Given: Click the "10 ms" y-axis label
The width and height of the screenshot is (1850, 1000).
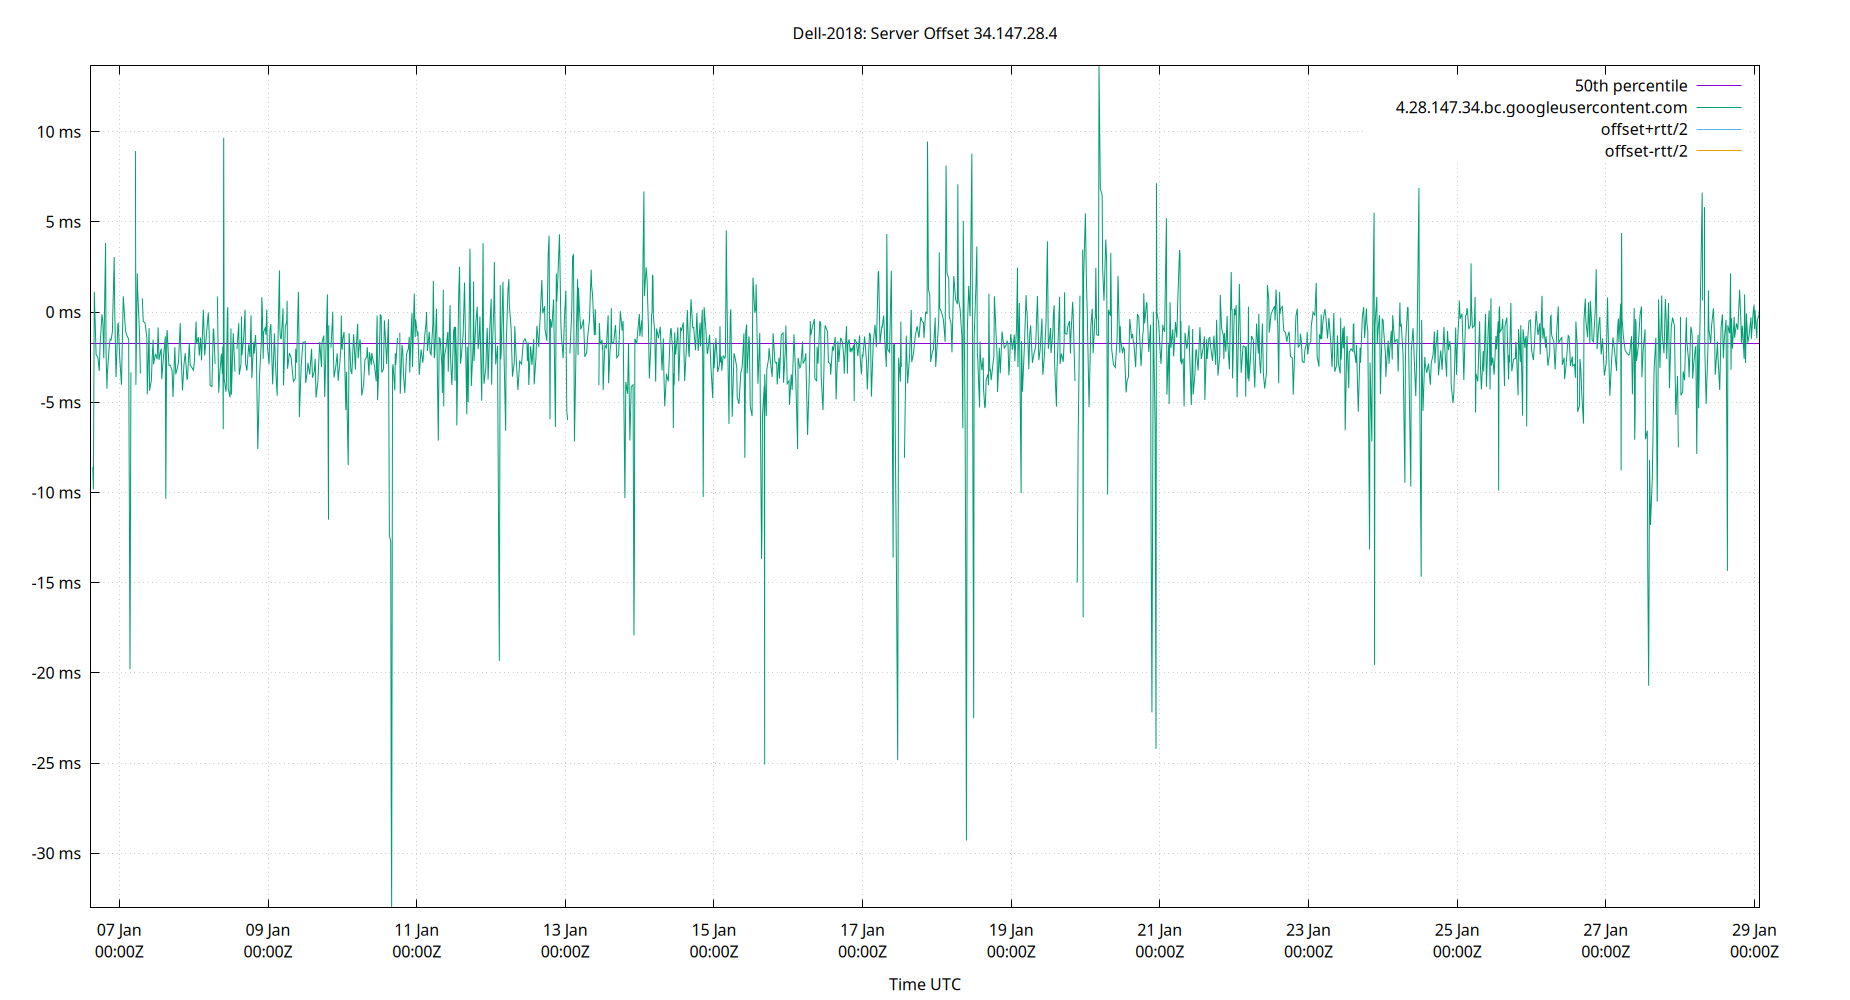Looking at the screenshot, I should [59, 131].
